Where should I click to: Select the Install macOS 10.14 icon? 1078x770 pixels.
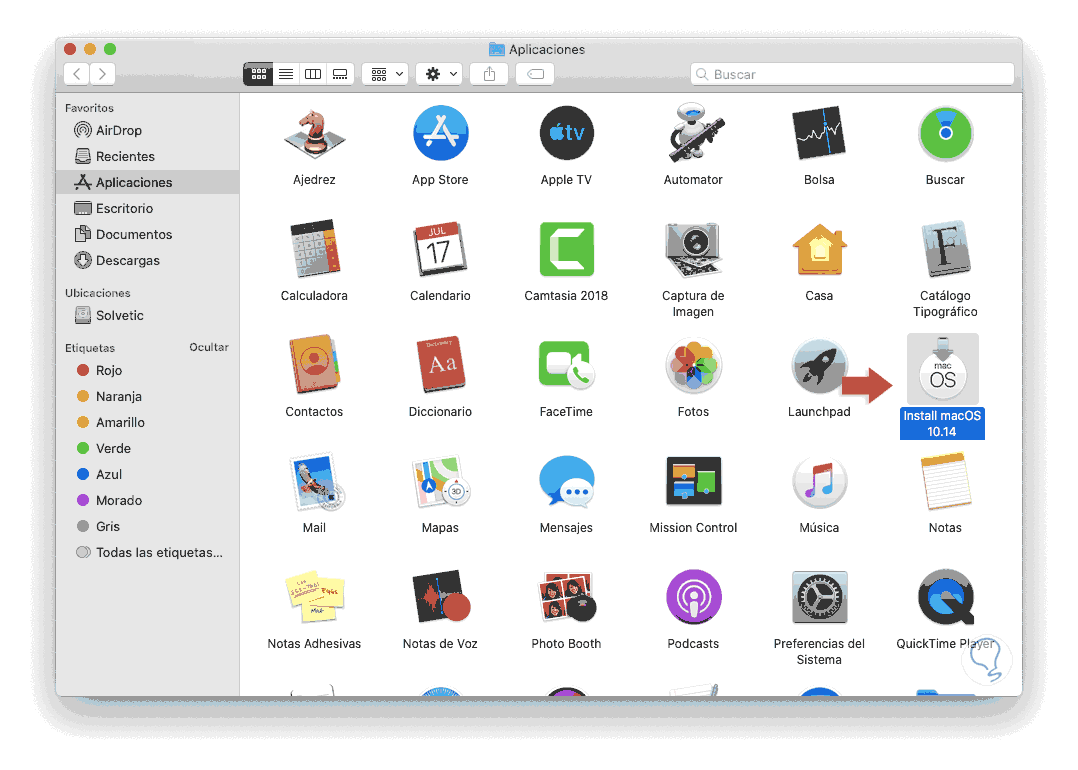943,370
